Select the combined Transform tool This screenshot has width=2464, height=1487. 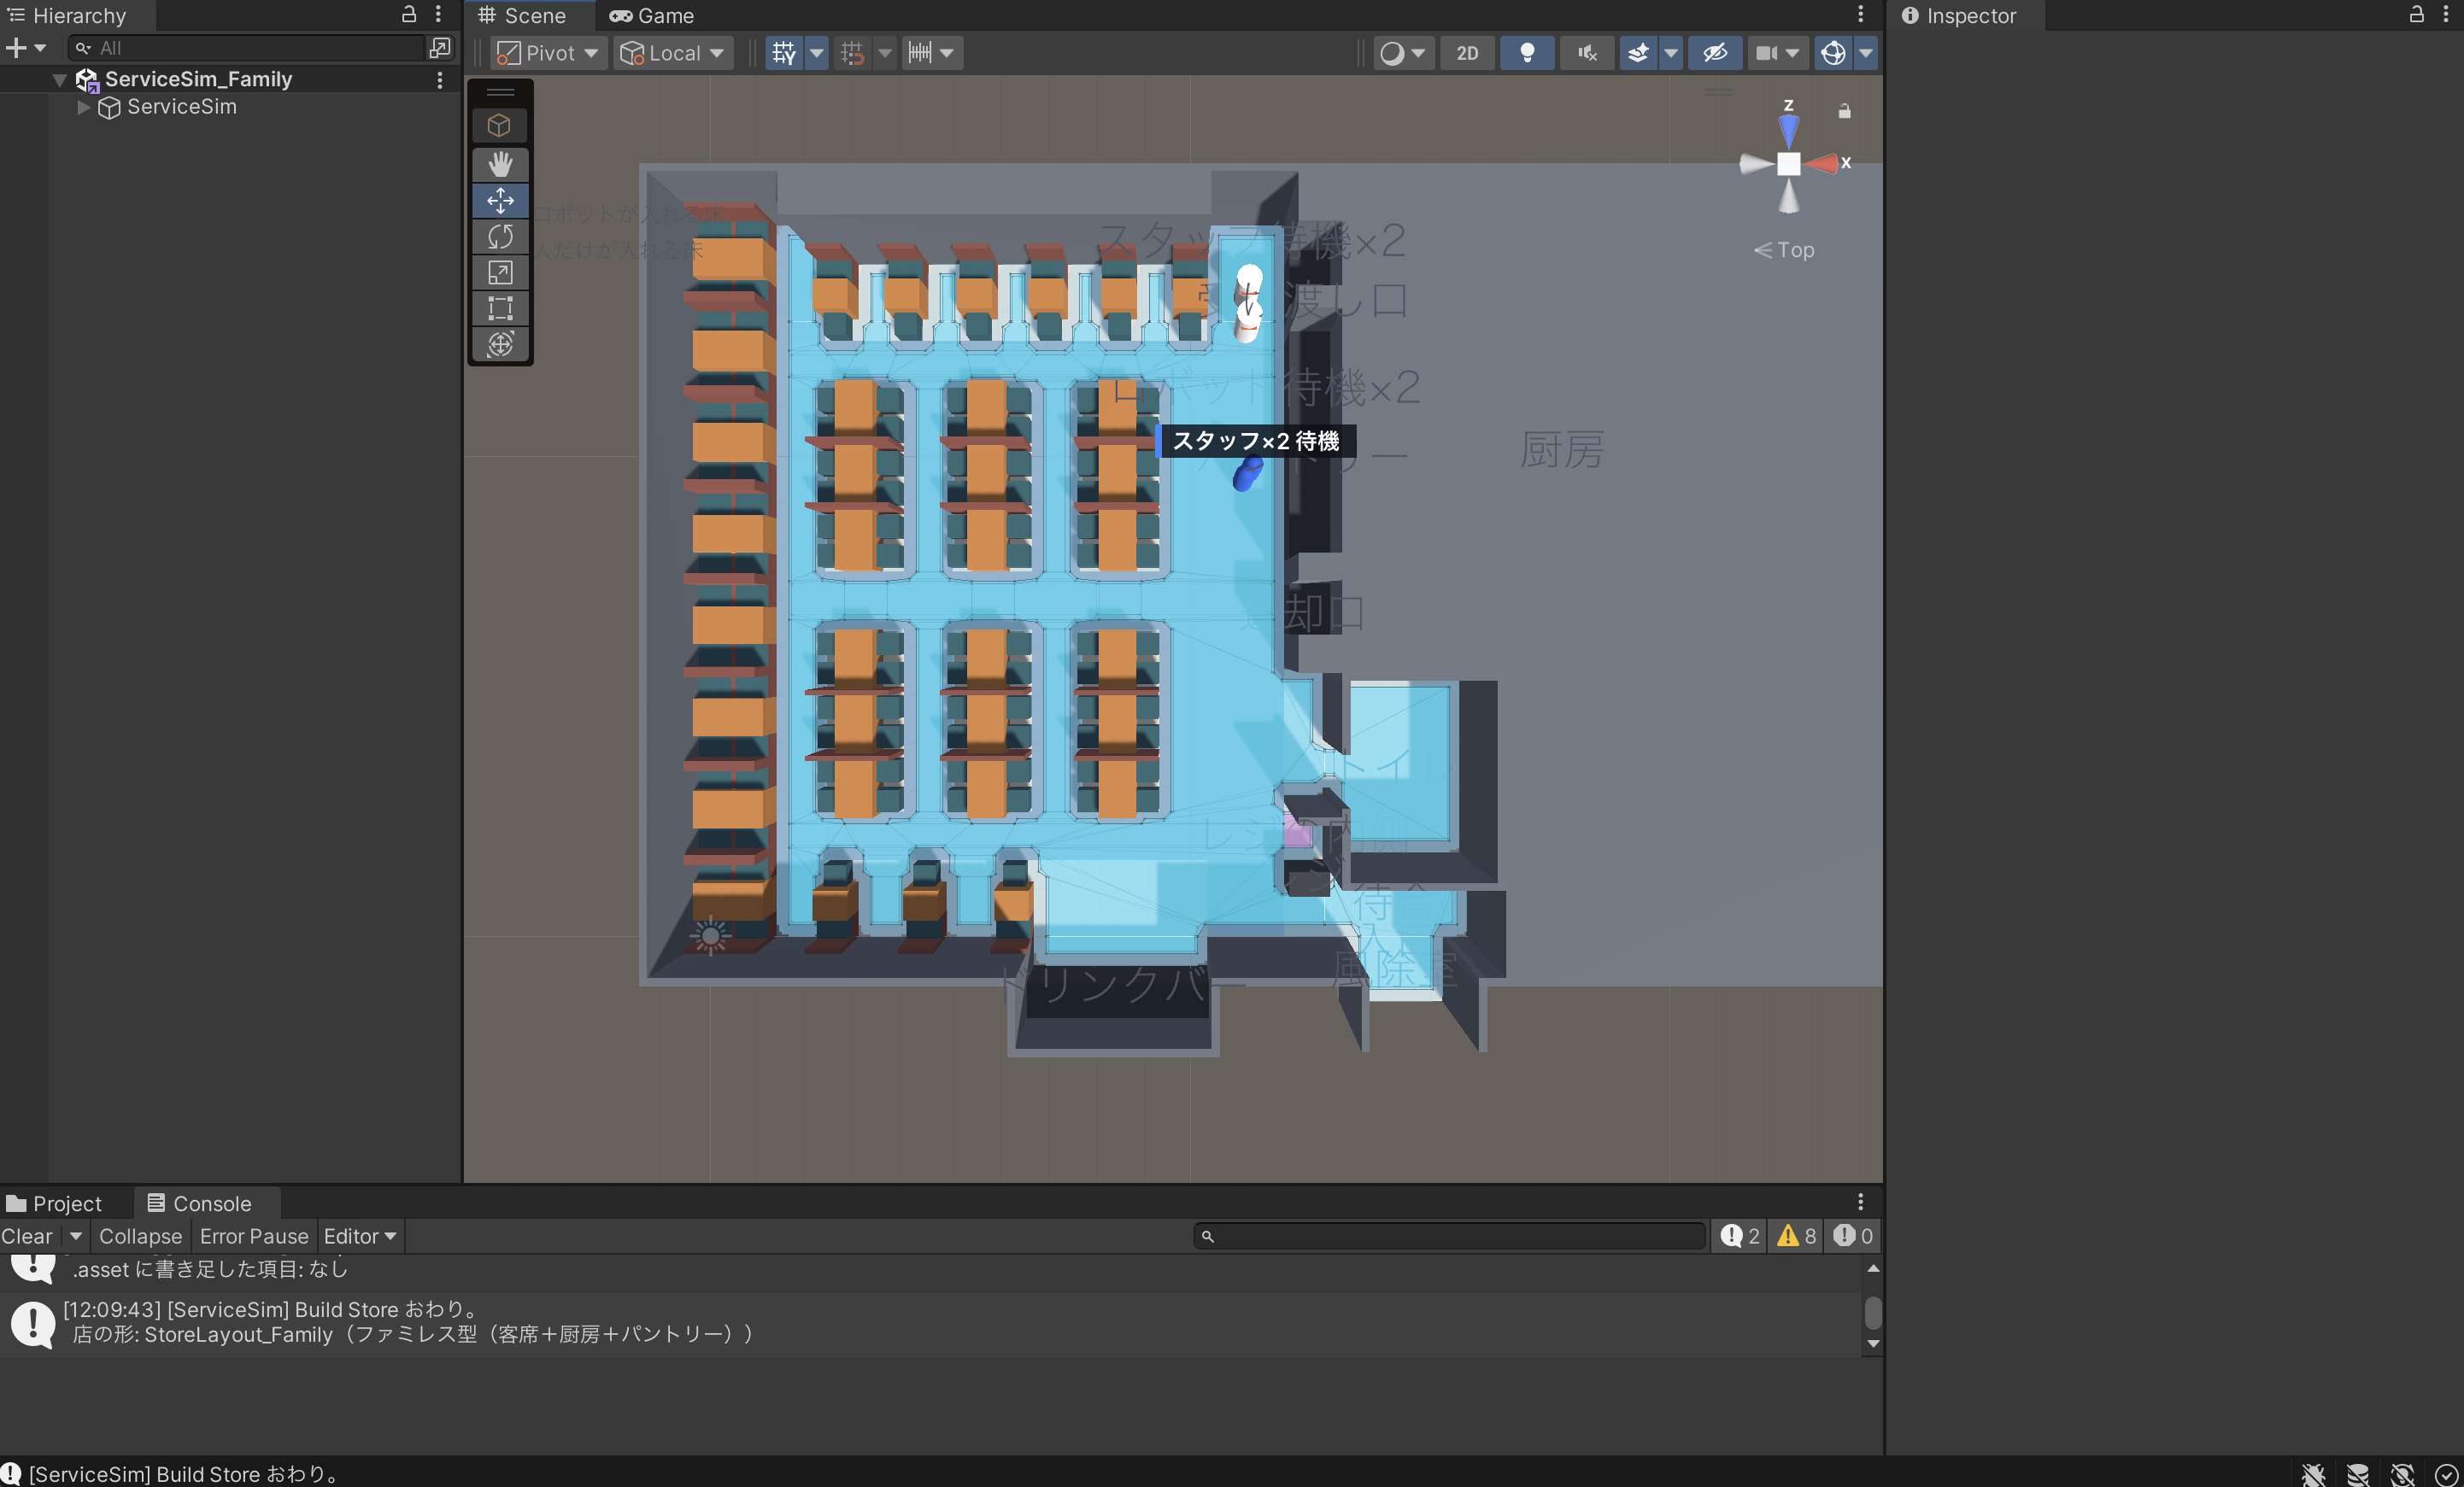[500, 344]
